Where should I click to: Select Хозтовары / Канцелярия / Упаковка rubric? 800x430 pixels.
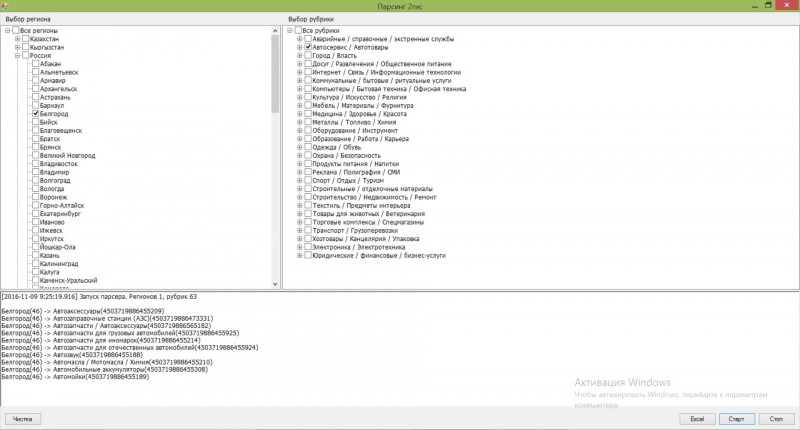point(365,239)
